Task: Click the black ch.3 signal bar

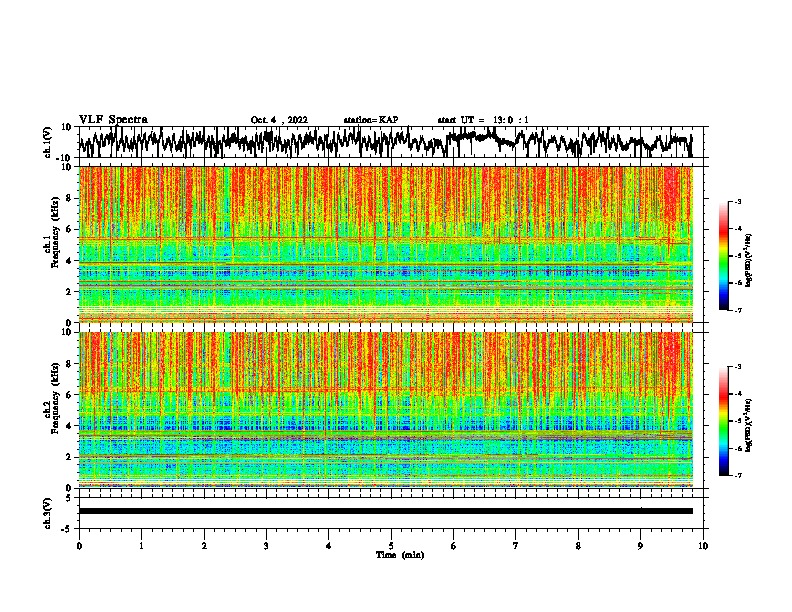Action: point(386,511)
